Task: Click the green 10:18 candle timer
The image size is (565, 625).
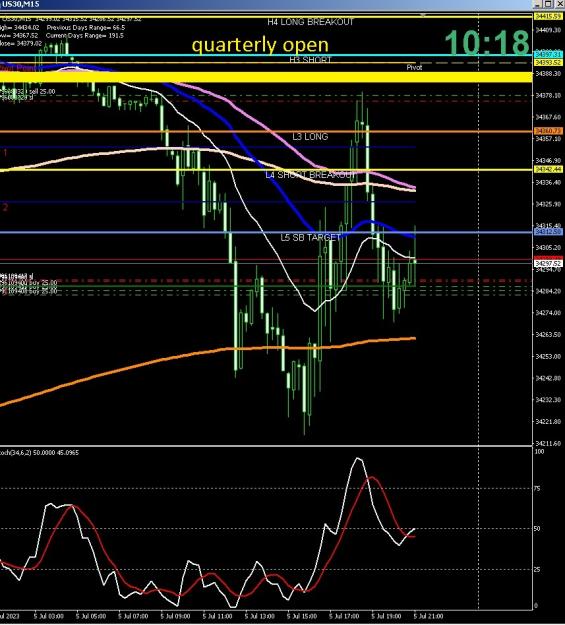Action: click(x=487, y=42)
